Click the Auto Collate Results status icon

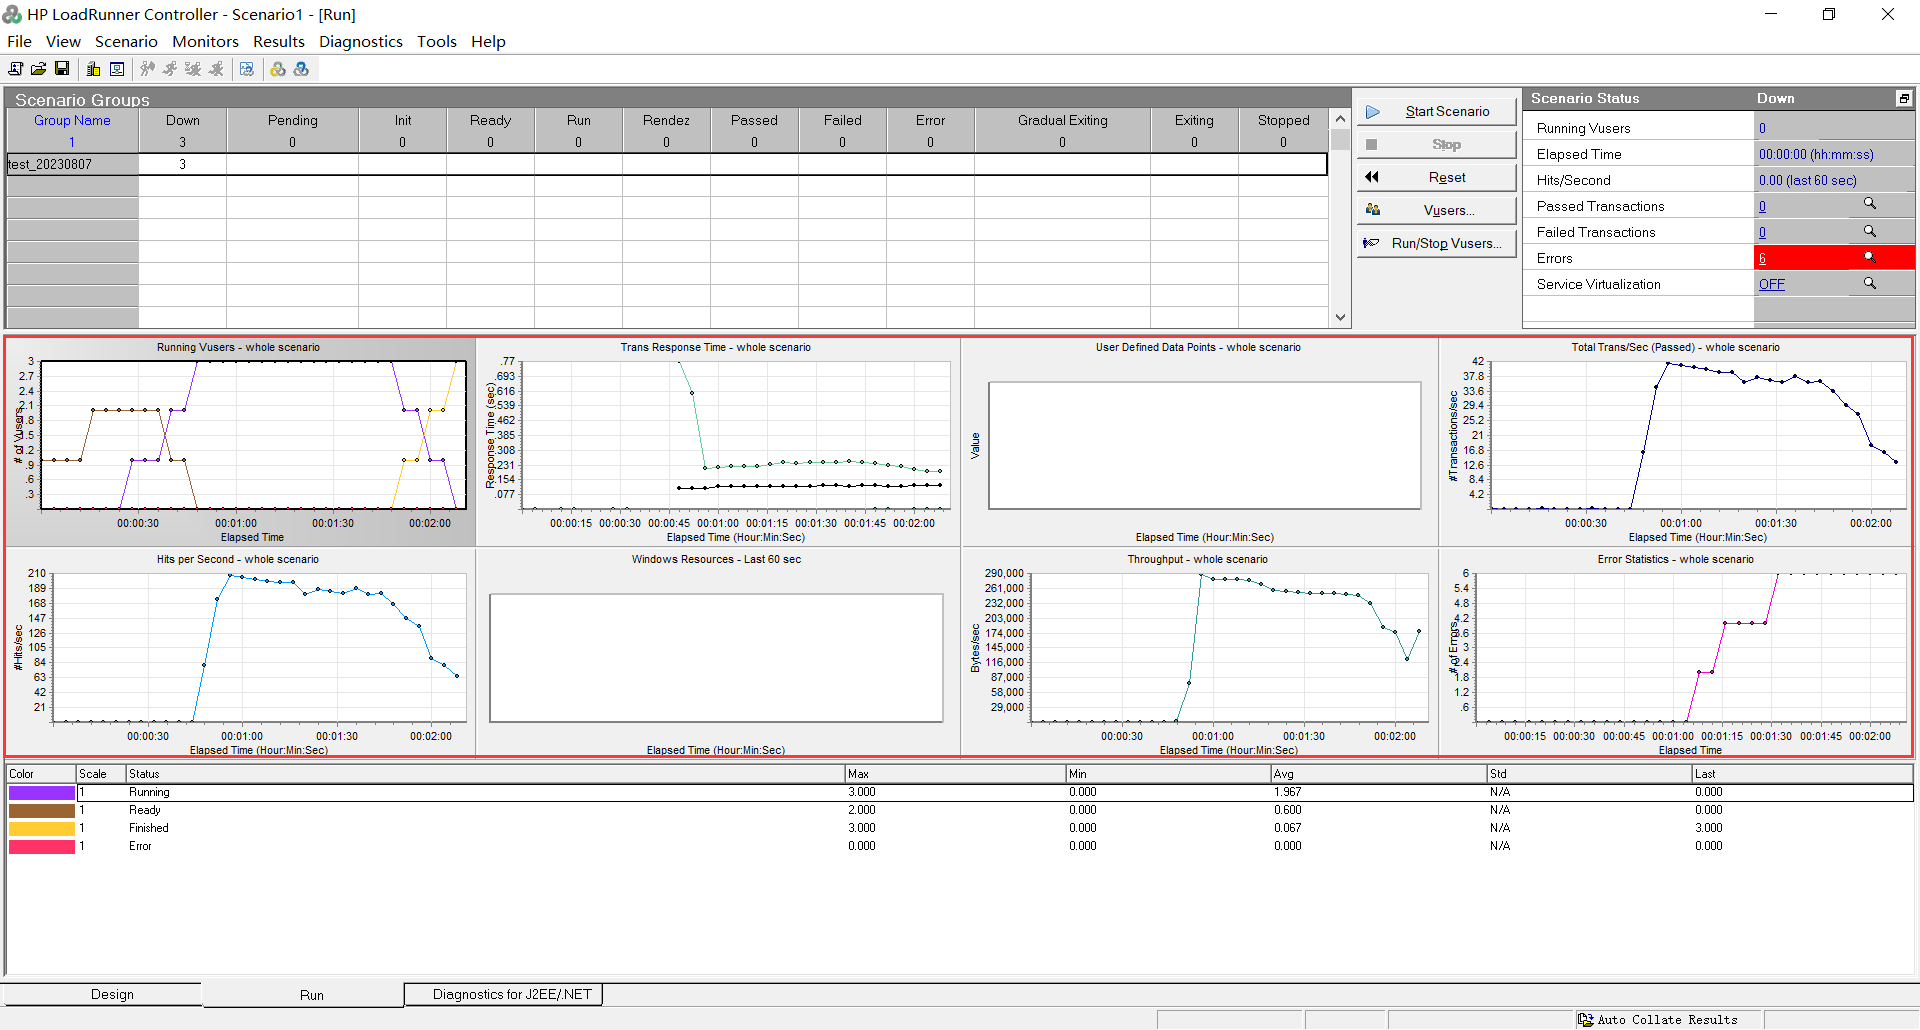tap(1586, 1020)
